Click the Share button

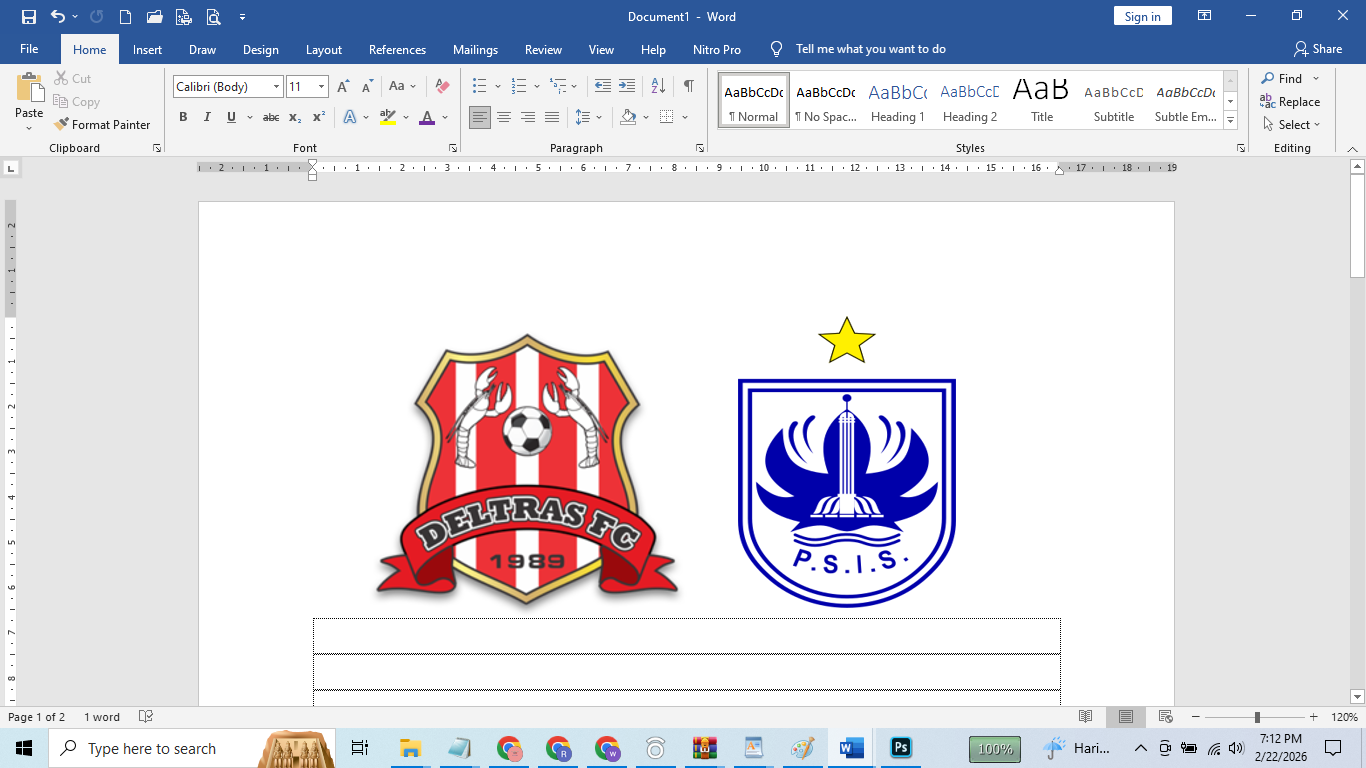(x=1317, y=49)
